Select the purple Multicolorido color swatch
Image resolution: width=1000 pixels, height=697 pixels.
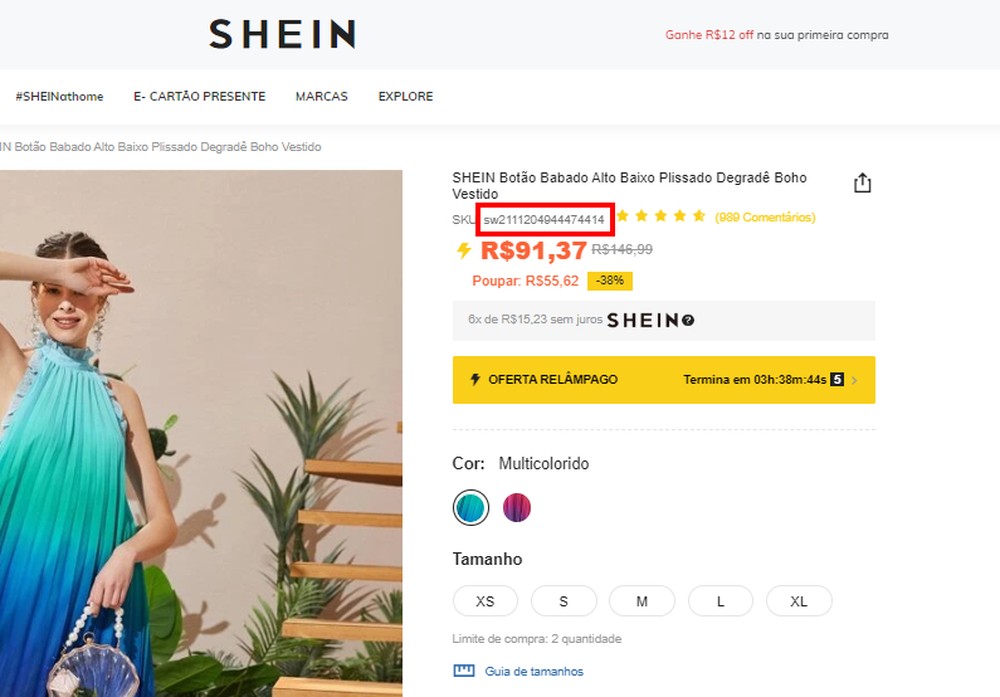coord(516,507)
